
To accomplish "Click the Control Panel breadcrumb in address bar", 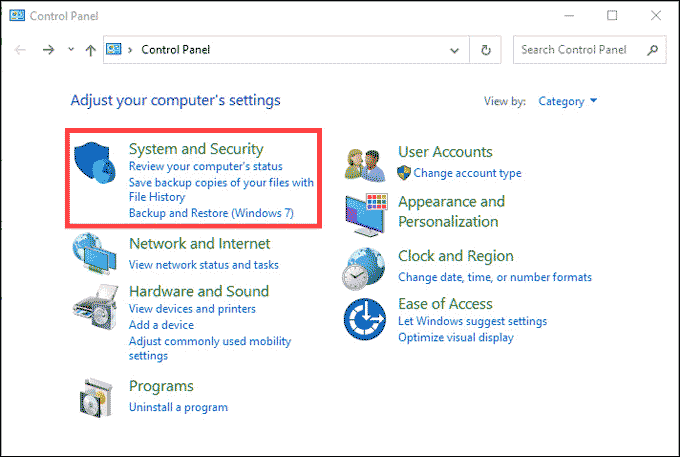I will click(175, 49).
